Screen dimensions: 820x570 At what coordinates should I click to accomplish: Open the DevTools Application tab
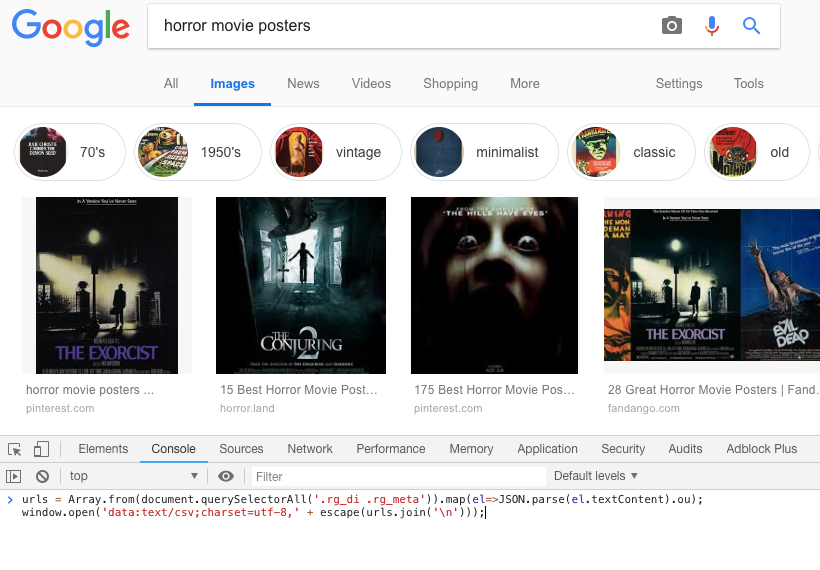[548, 449]
